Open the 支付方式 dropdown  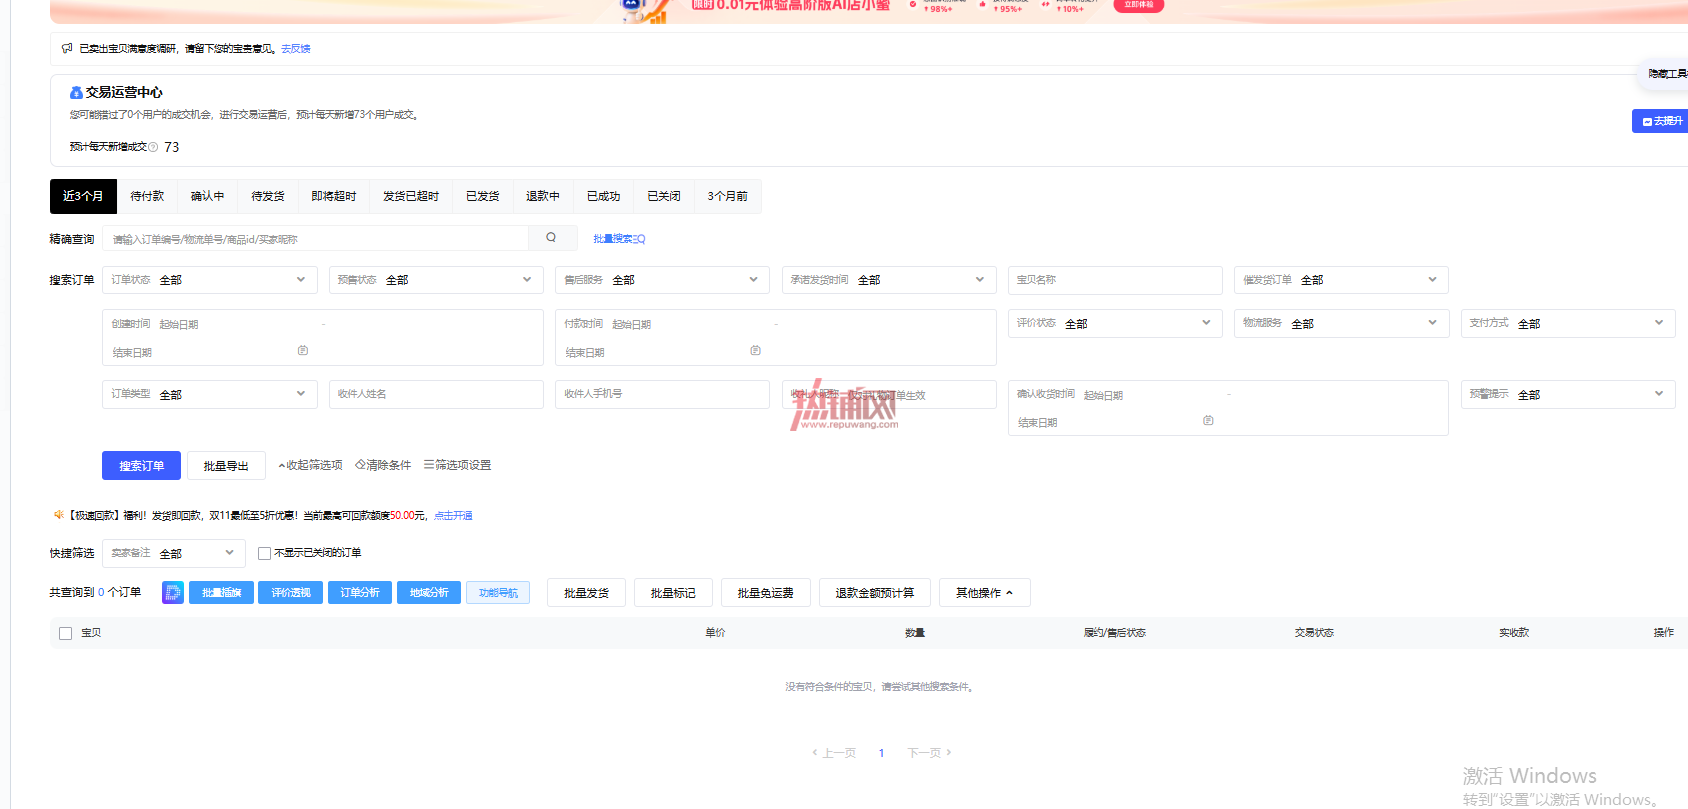coord(1568,323)
